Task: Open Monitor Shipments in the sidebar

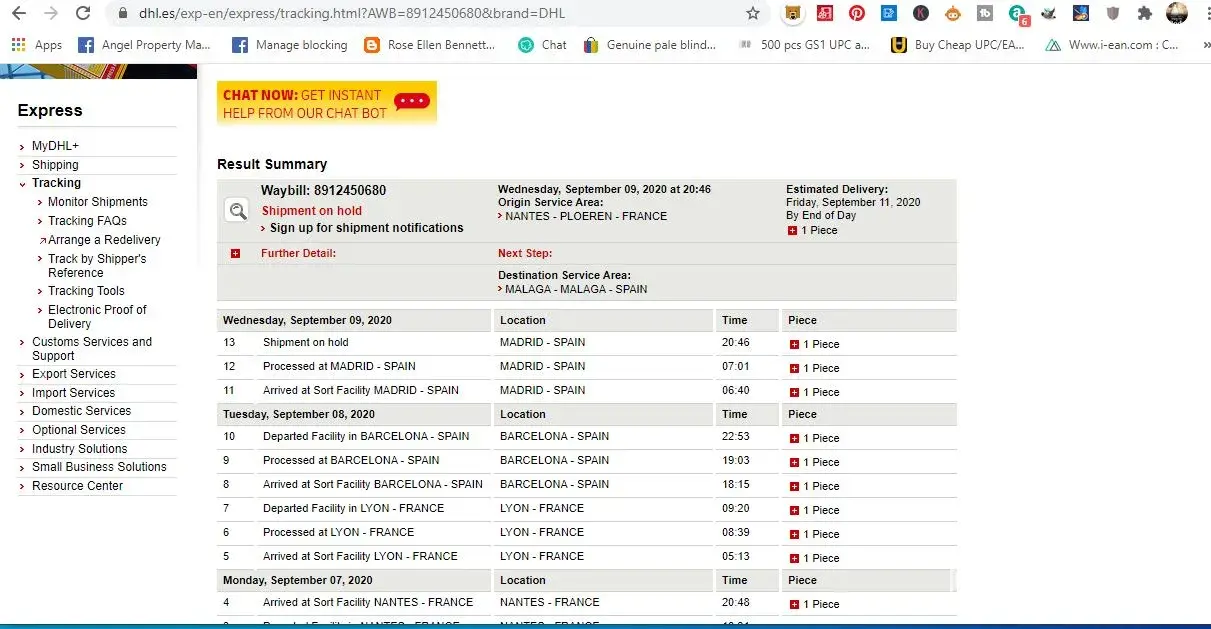Action: (x=97, y=202)
